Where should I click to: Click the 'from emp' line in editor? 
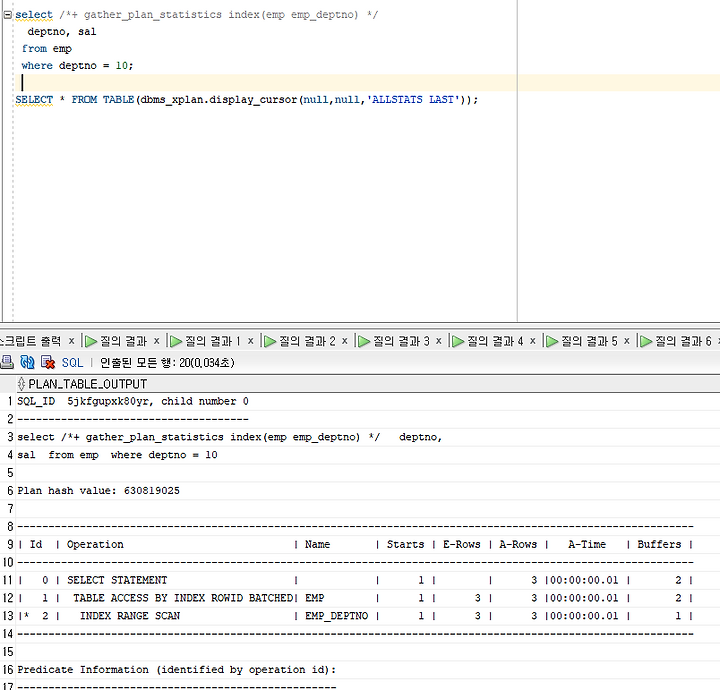pyautogui.click(x=47, y=49)
